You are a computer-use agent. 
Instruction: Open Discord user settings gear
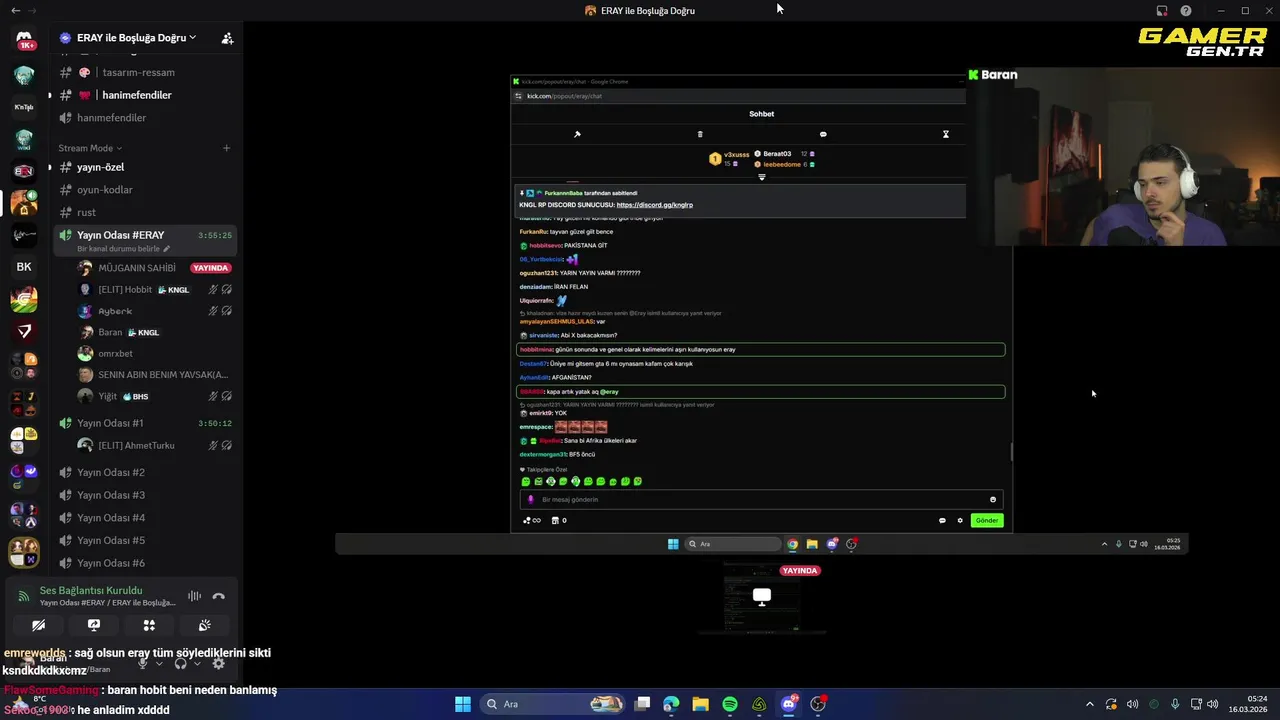pyautogui.click(x=219, y=663)
